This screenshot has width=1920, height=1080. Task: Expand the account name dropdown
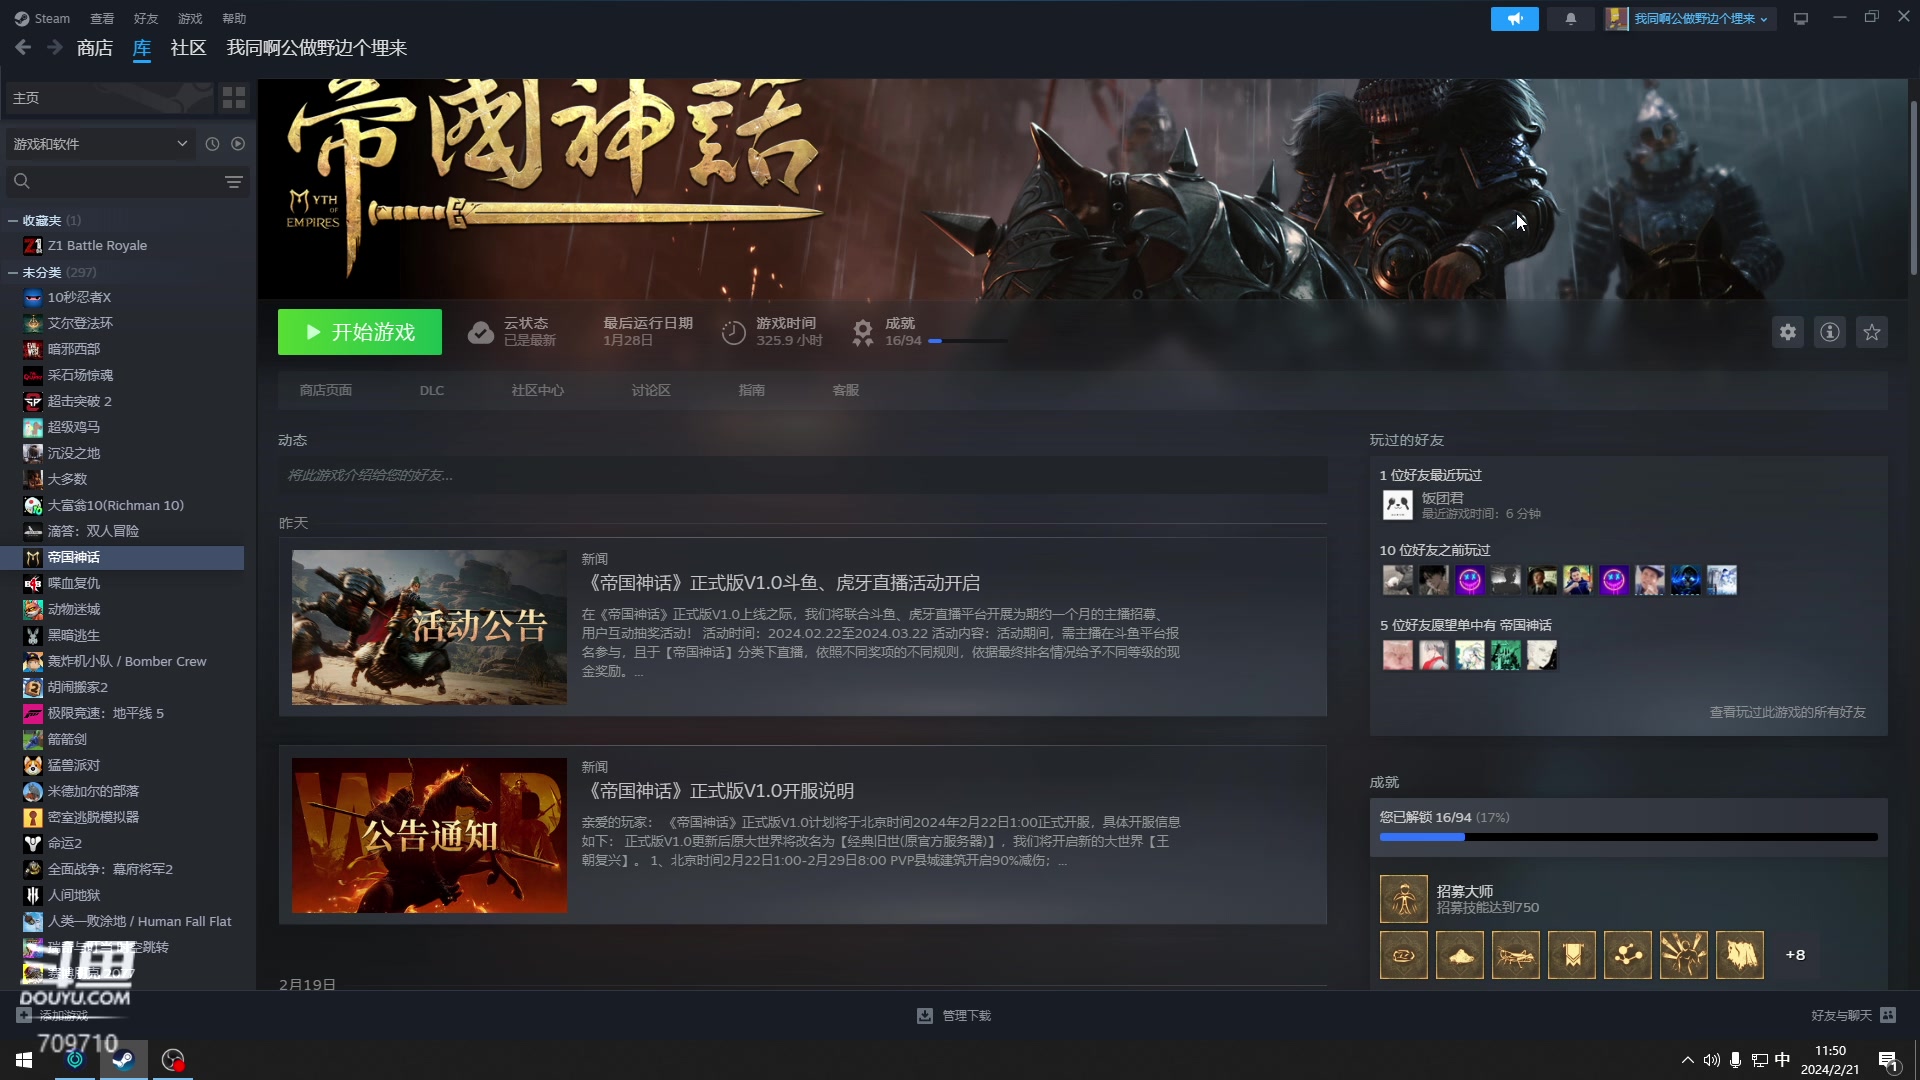coord(1700,19)
